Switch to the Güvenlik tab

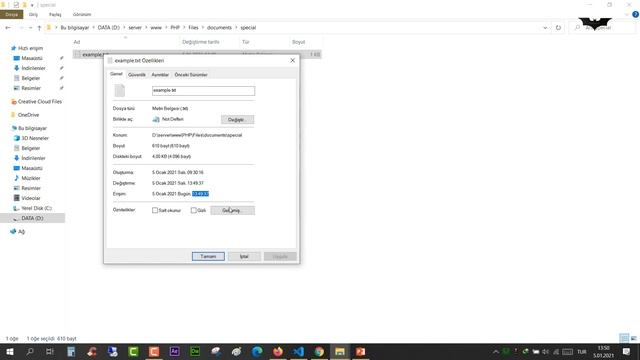coord(137,75)
